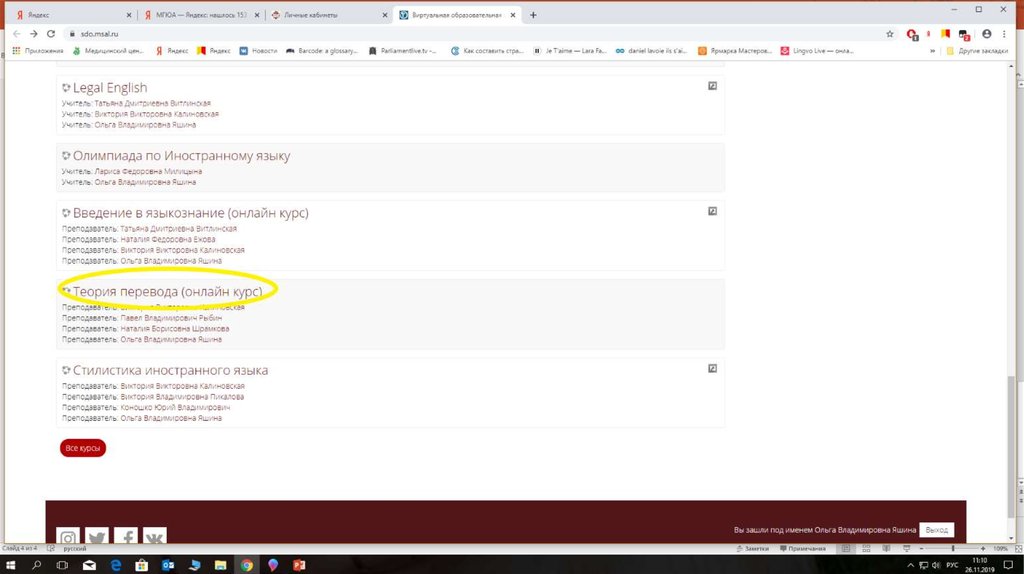Viewport: 1024px width, 574px height.
Task: Click the Выход logout button
Action: point(937,530)
